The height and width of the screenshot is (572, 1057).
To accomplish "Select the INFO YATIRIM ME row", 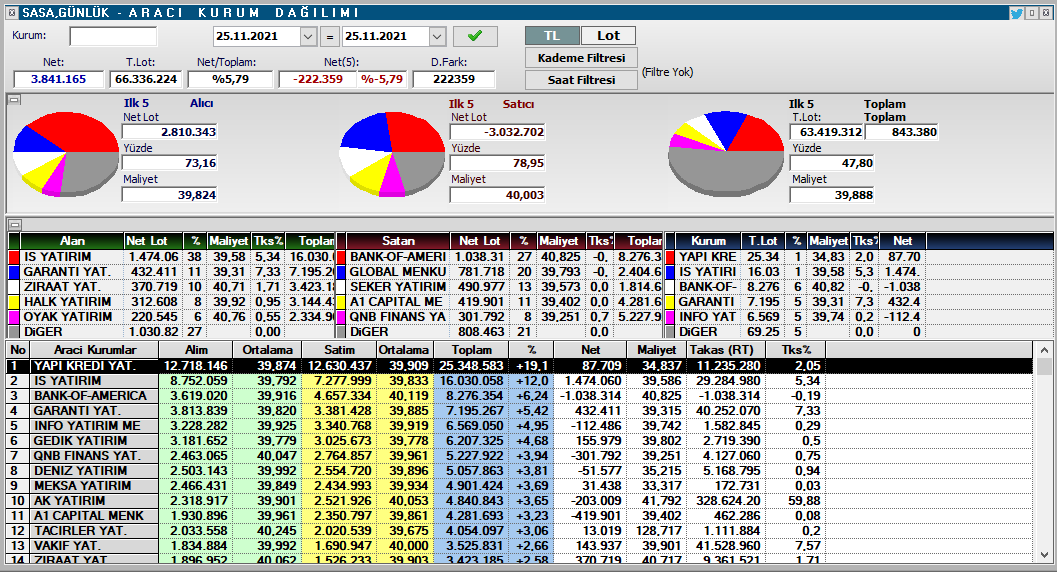I will click(x=519, y=426).
